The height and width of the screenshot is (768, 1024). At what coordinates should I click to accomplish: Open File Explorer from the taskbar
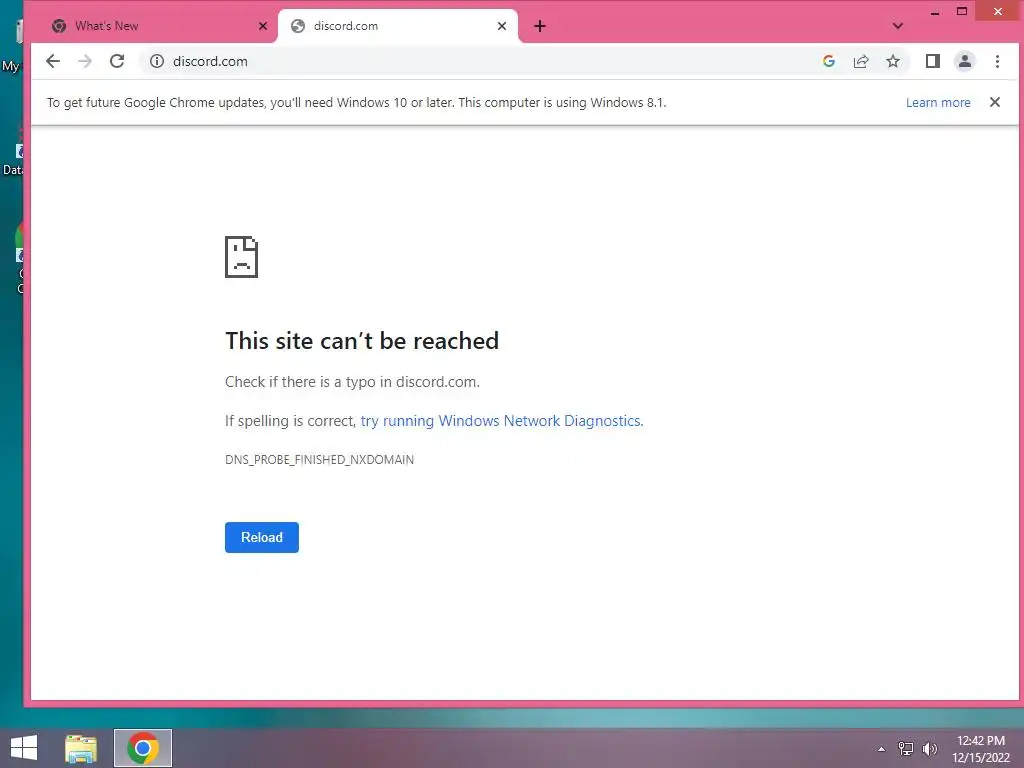click(x=81, y=748)
